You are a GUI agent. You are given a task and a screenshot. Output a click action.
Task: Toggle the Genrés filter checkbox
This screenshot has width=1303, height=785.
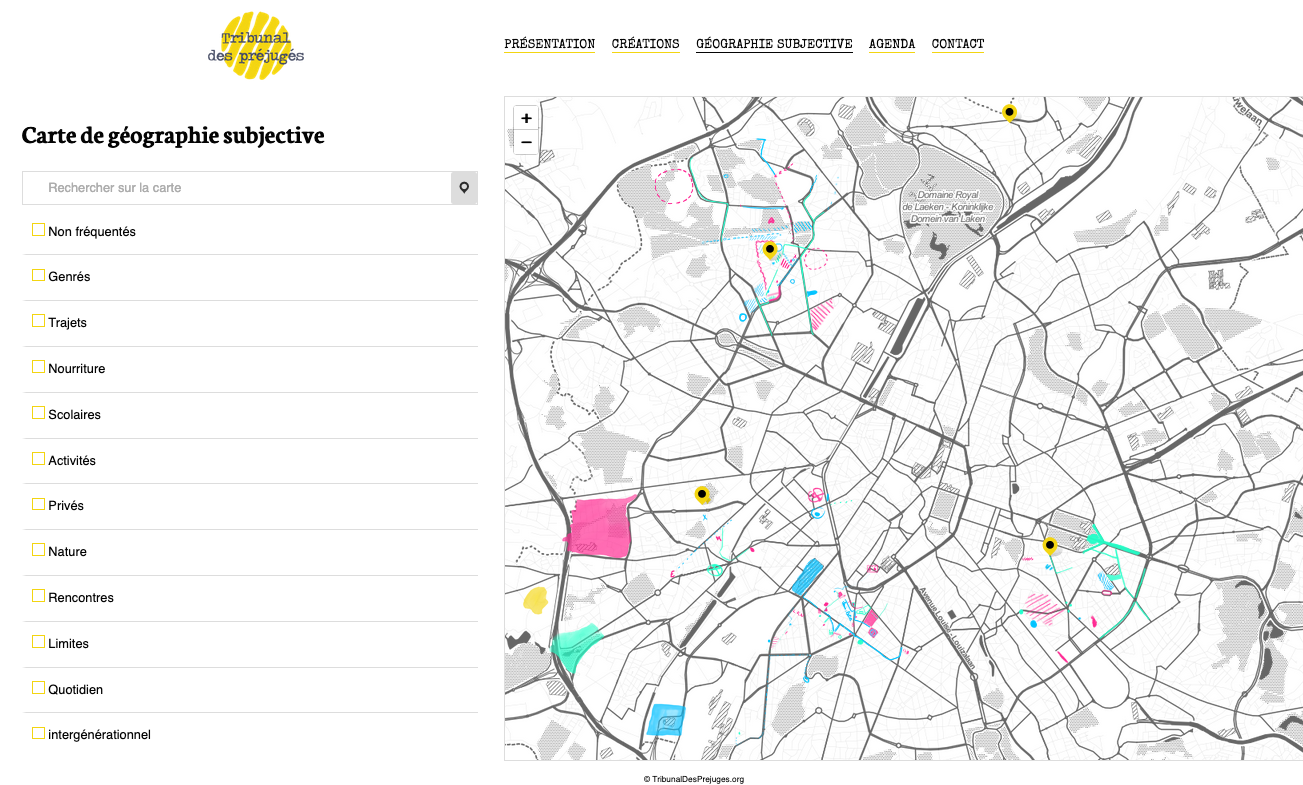[38, 275]
